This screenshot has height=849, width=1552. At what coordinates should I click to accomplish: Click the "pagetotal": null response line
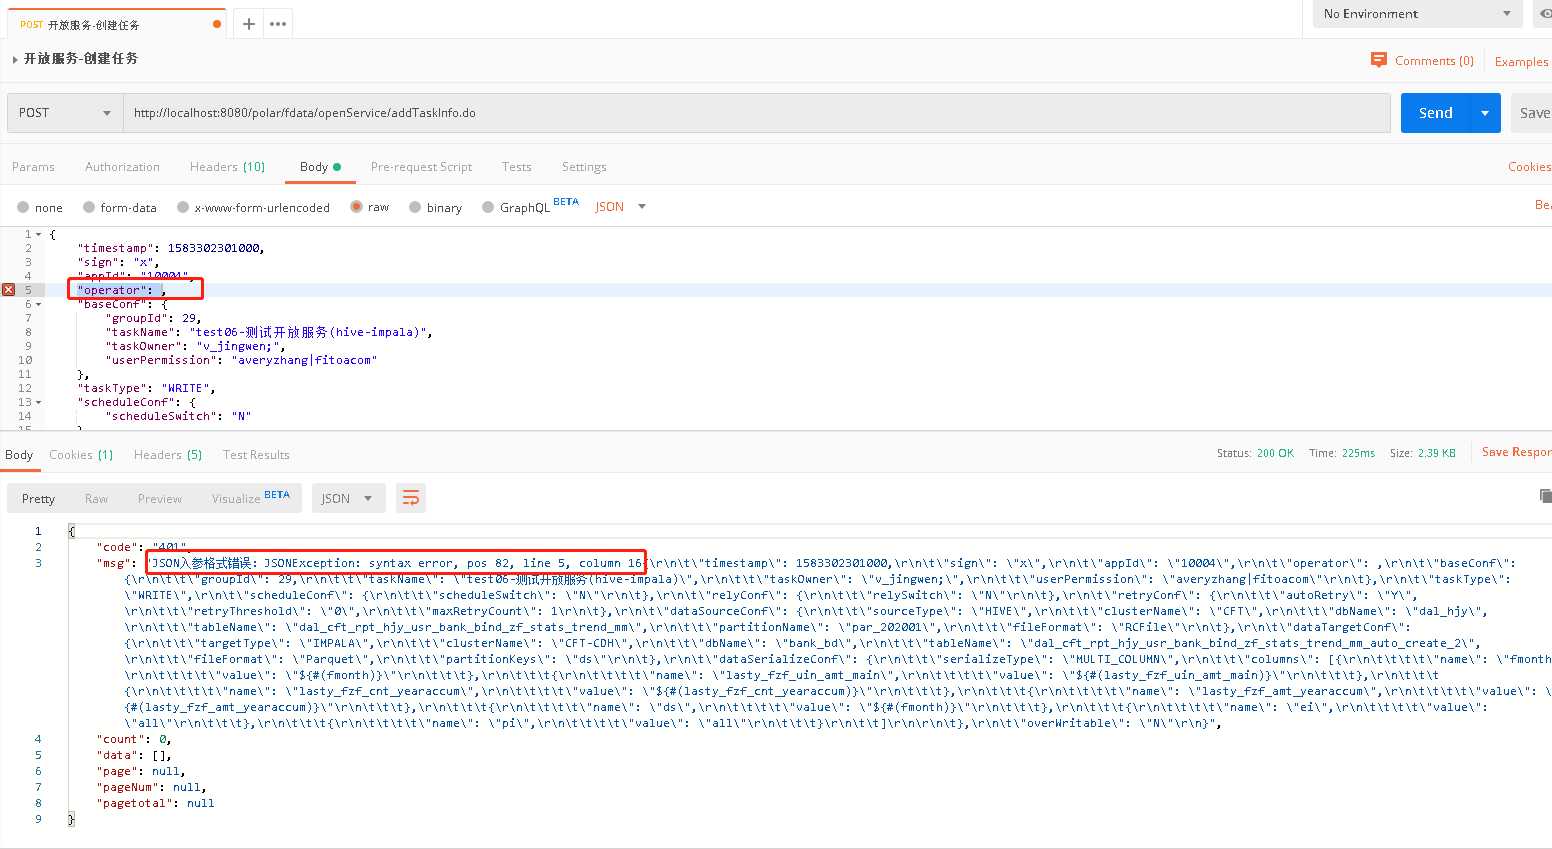pos(155,803)
